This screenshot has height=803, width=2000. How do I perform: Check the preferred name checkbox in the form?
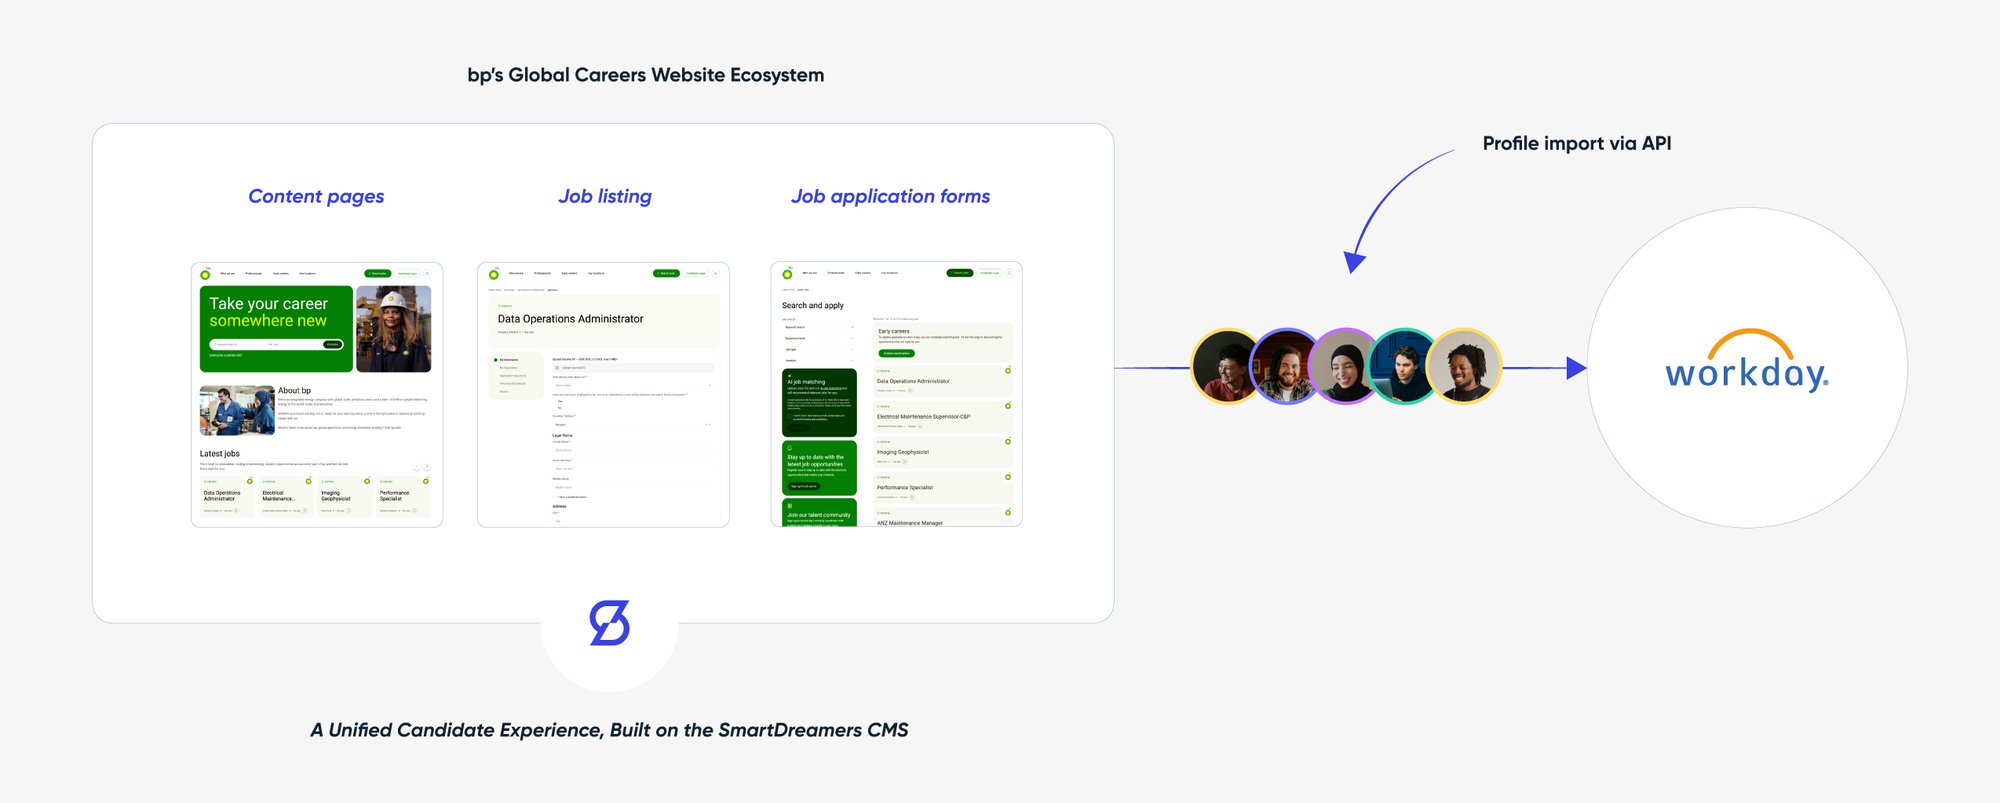click(x=556, y=496)
